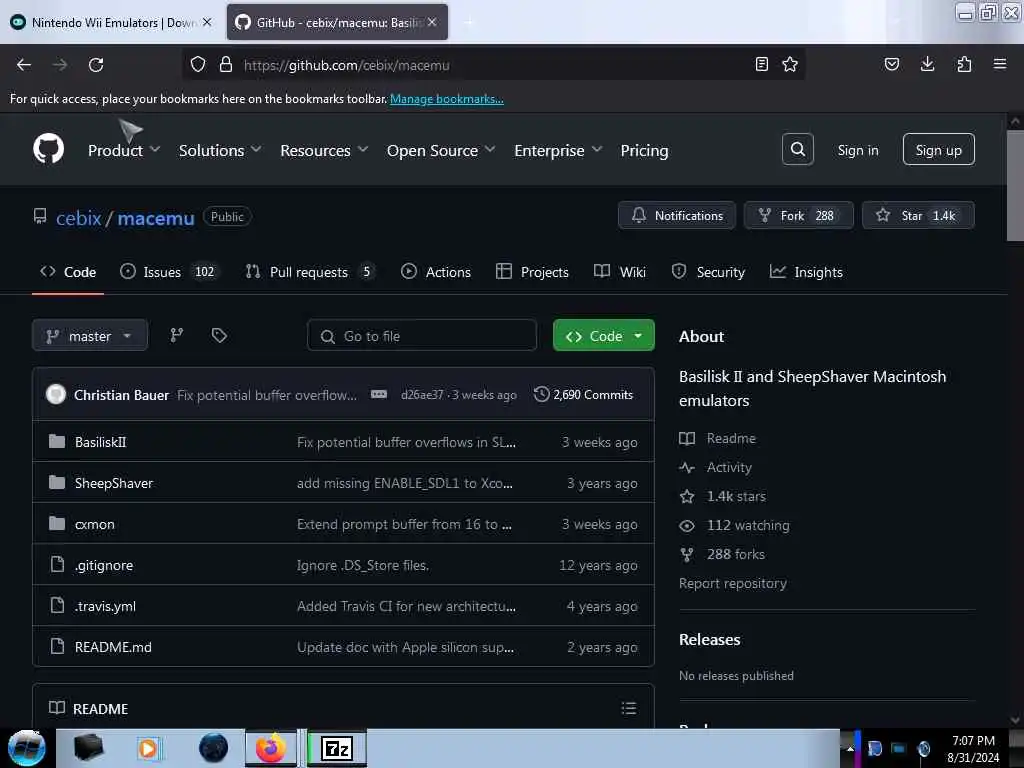Switch to the Issues tab
Screen dimensions: 1024x768
[x=169, y=272]
